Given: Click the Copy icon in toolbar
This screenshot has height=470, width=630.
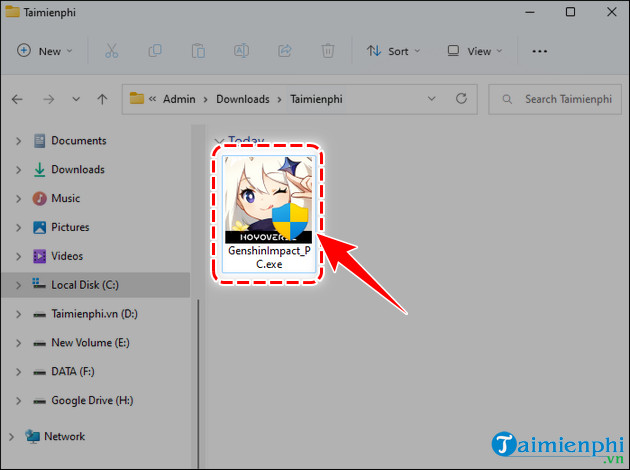Looking at the screenshot, I should [x=155, y=51].
